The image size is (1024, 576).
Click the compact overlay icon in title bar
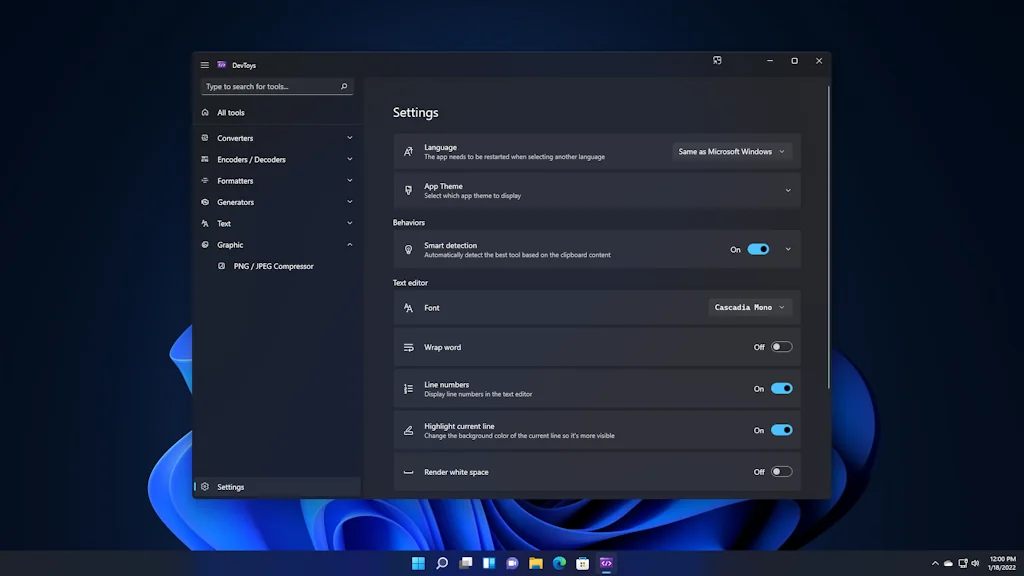717,61
